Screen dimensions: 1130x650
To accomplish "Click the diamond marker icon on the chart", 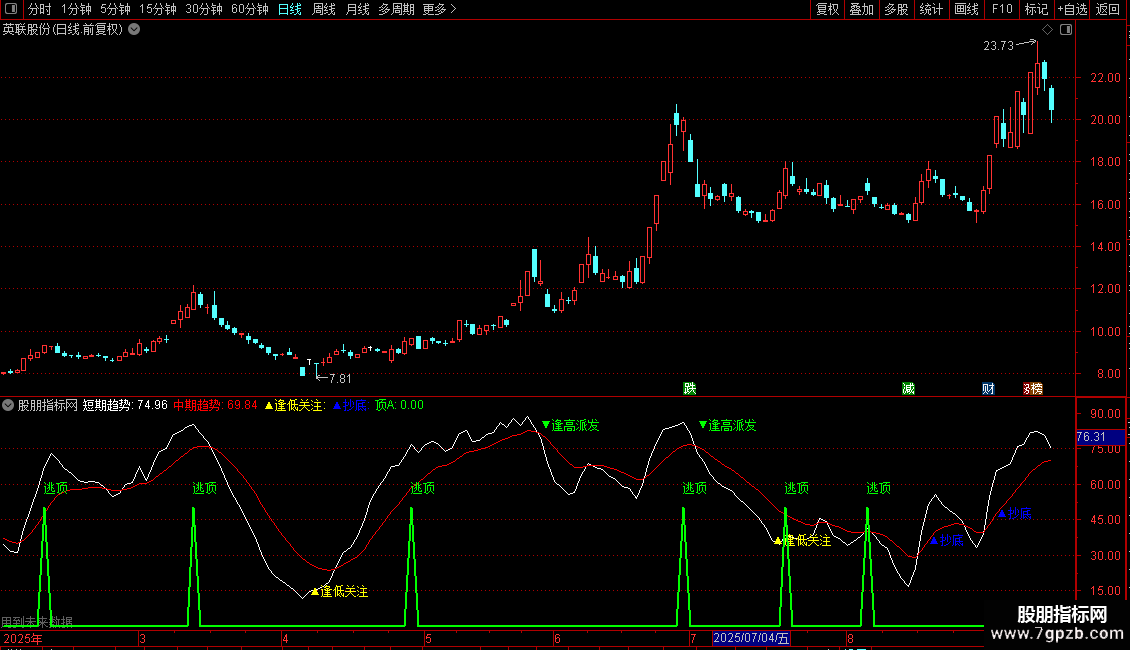I will tap(1047, 30).
